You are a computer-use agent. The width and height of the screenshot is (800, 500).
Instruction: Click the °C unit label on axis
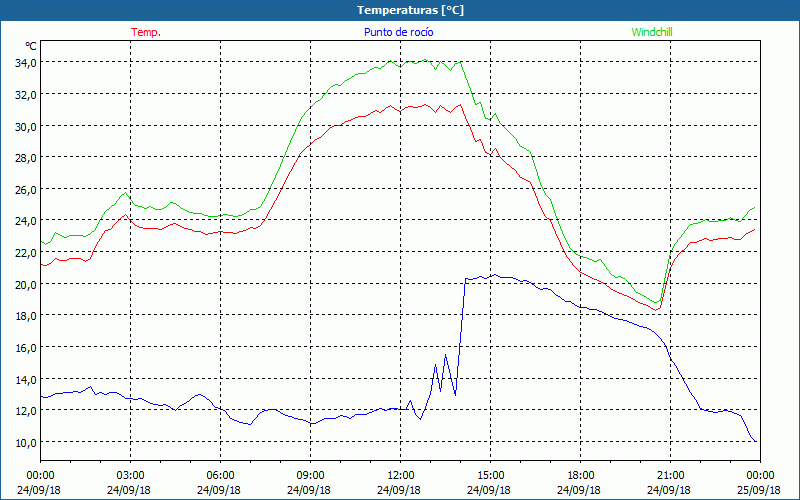[x=31, y=46]
